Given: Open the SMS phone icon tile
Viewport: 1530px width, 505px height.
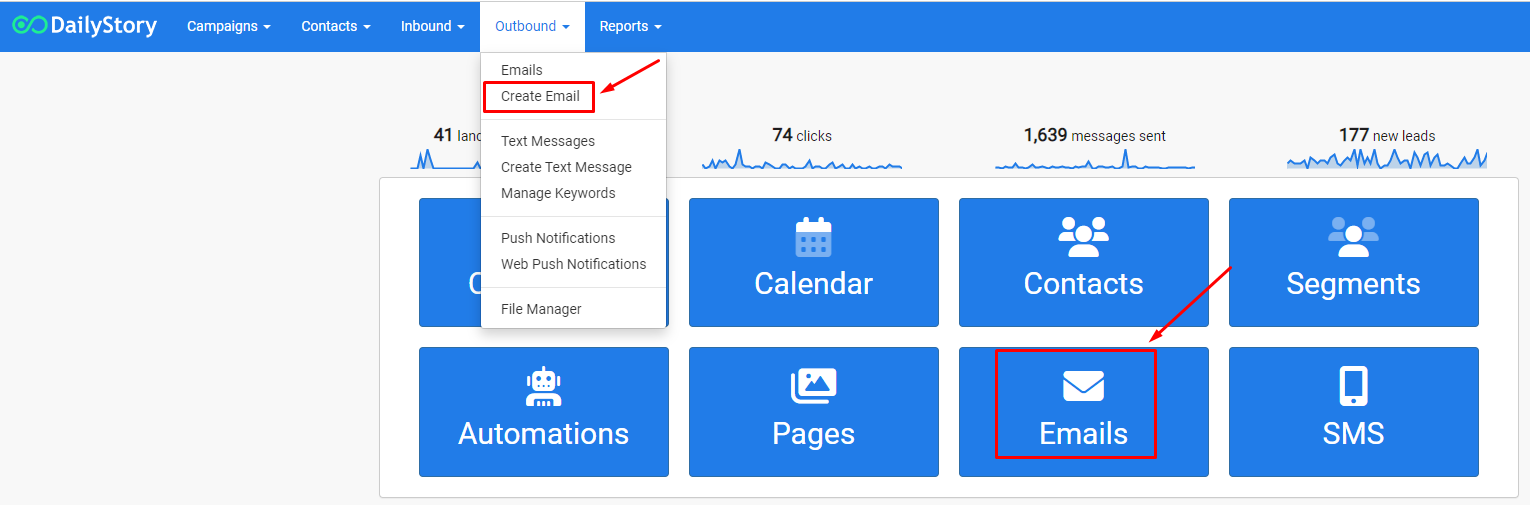Looking at the screenshot, I should pos(1353,386).
